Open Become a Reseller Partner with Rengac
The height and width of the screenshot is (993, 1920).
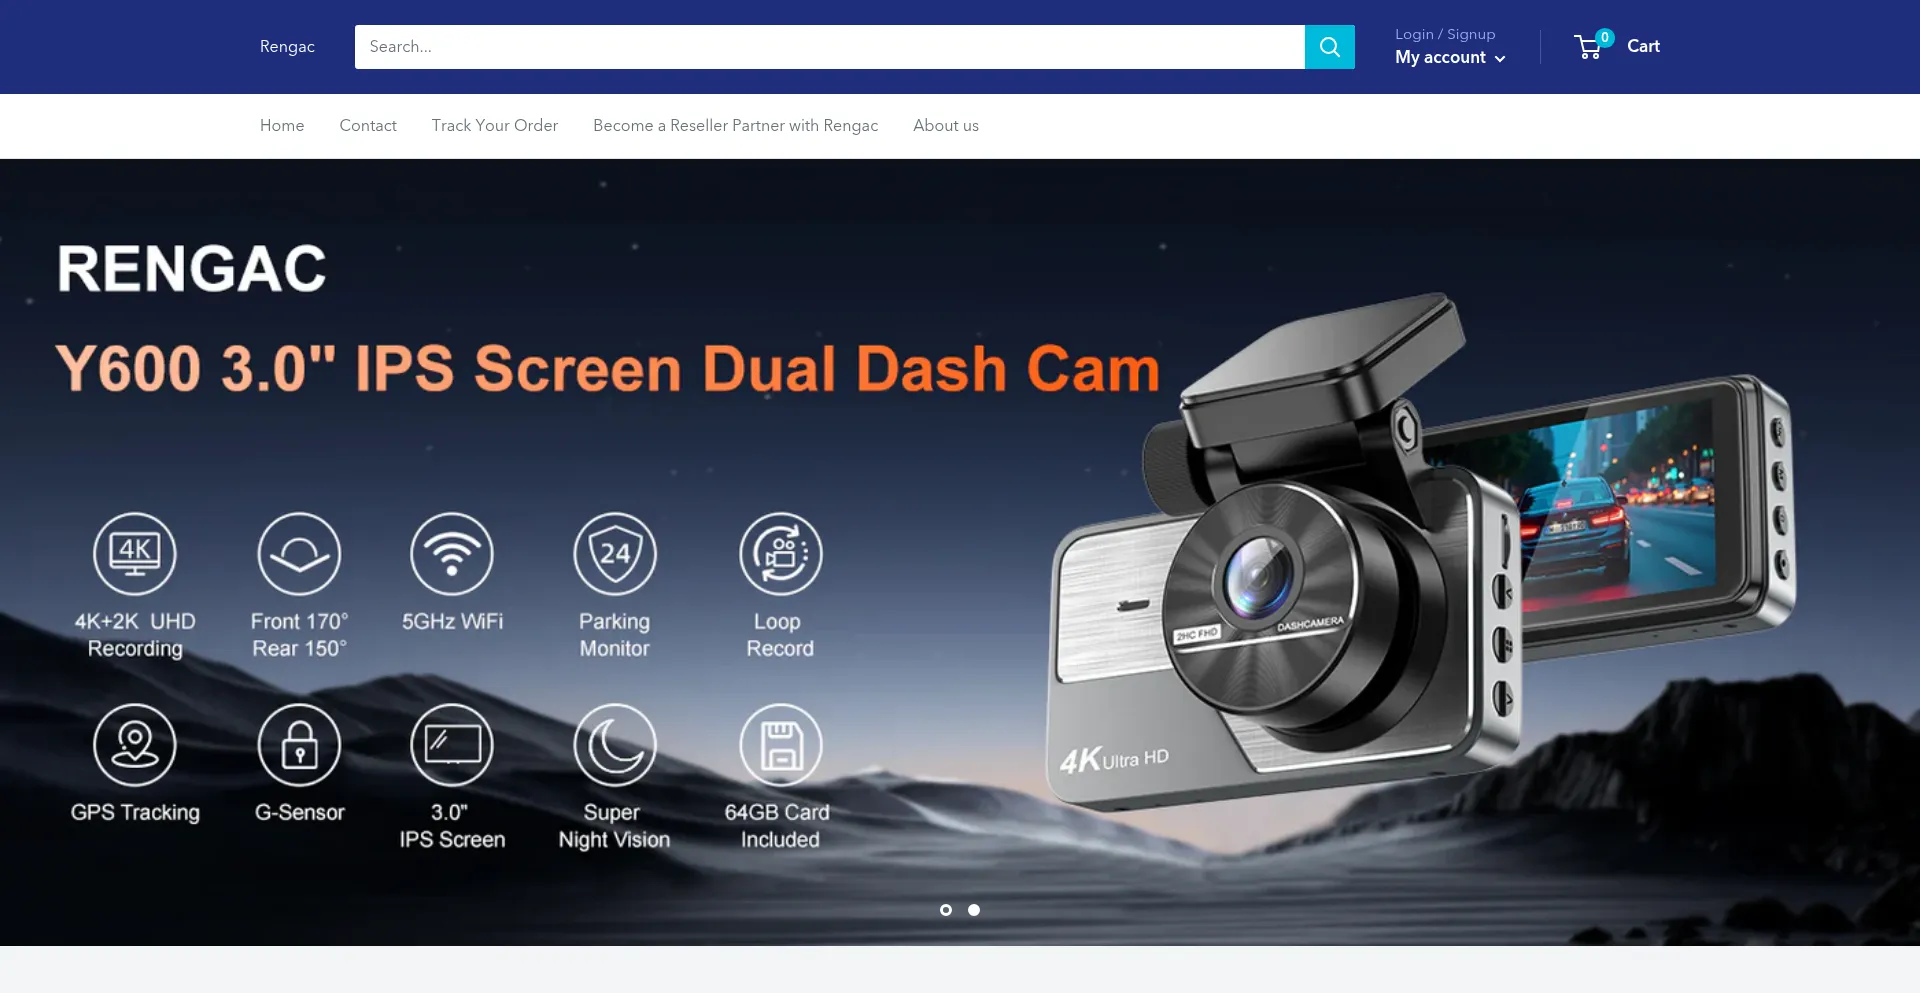tap(735, 125)
